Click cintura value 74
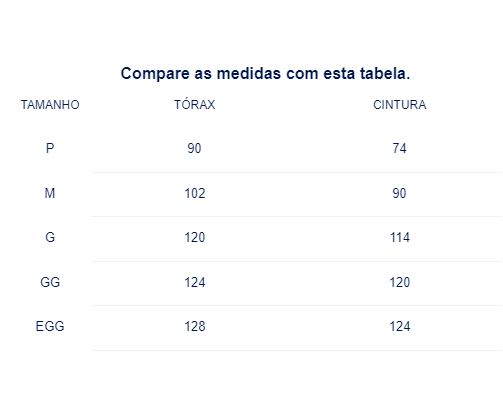 coord(399,148)
